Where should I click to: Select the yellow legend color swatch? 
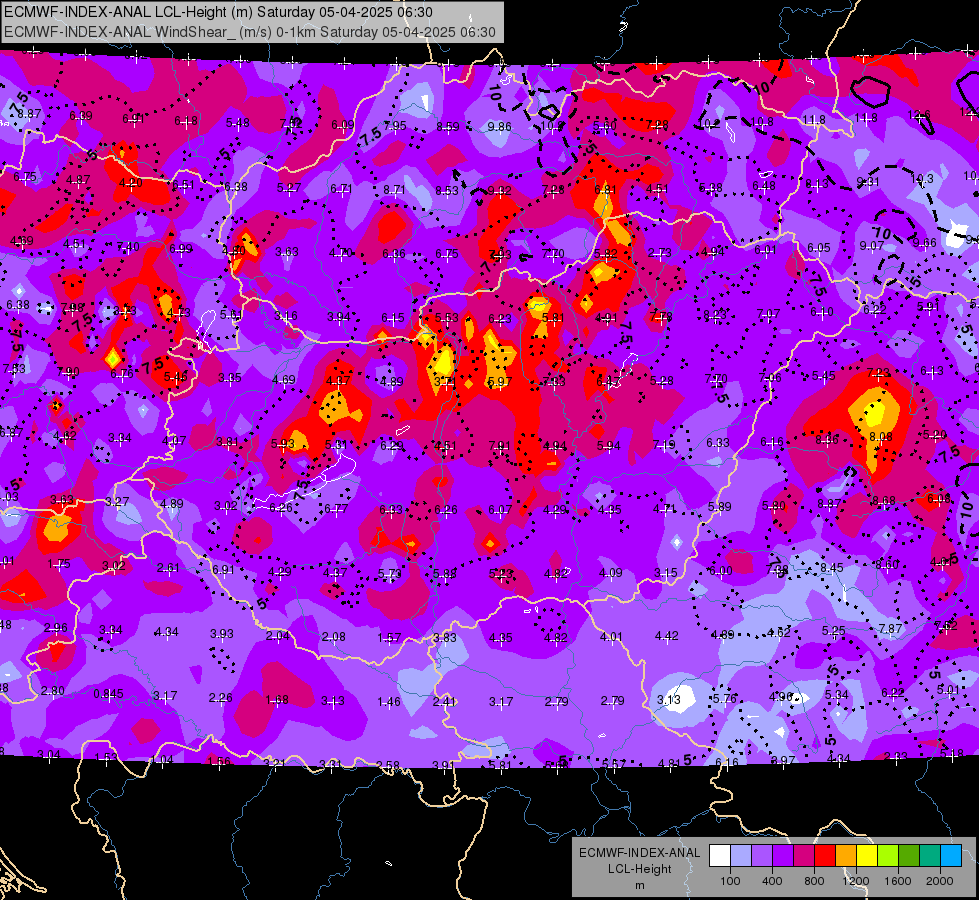click(867, 856)
